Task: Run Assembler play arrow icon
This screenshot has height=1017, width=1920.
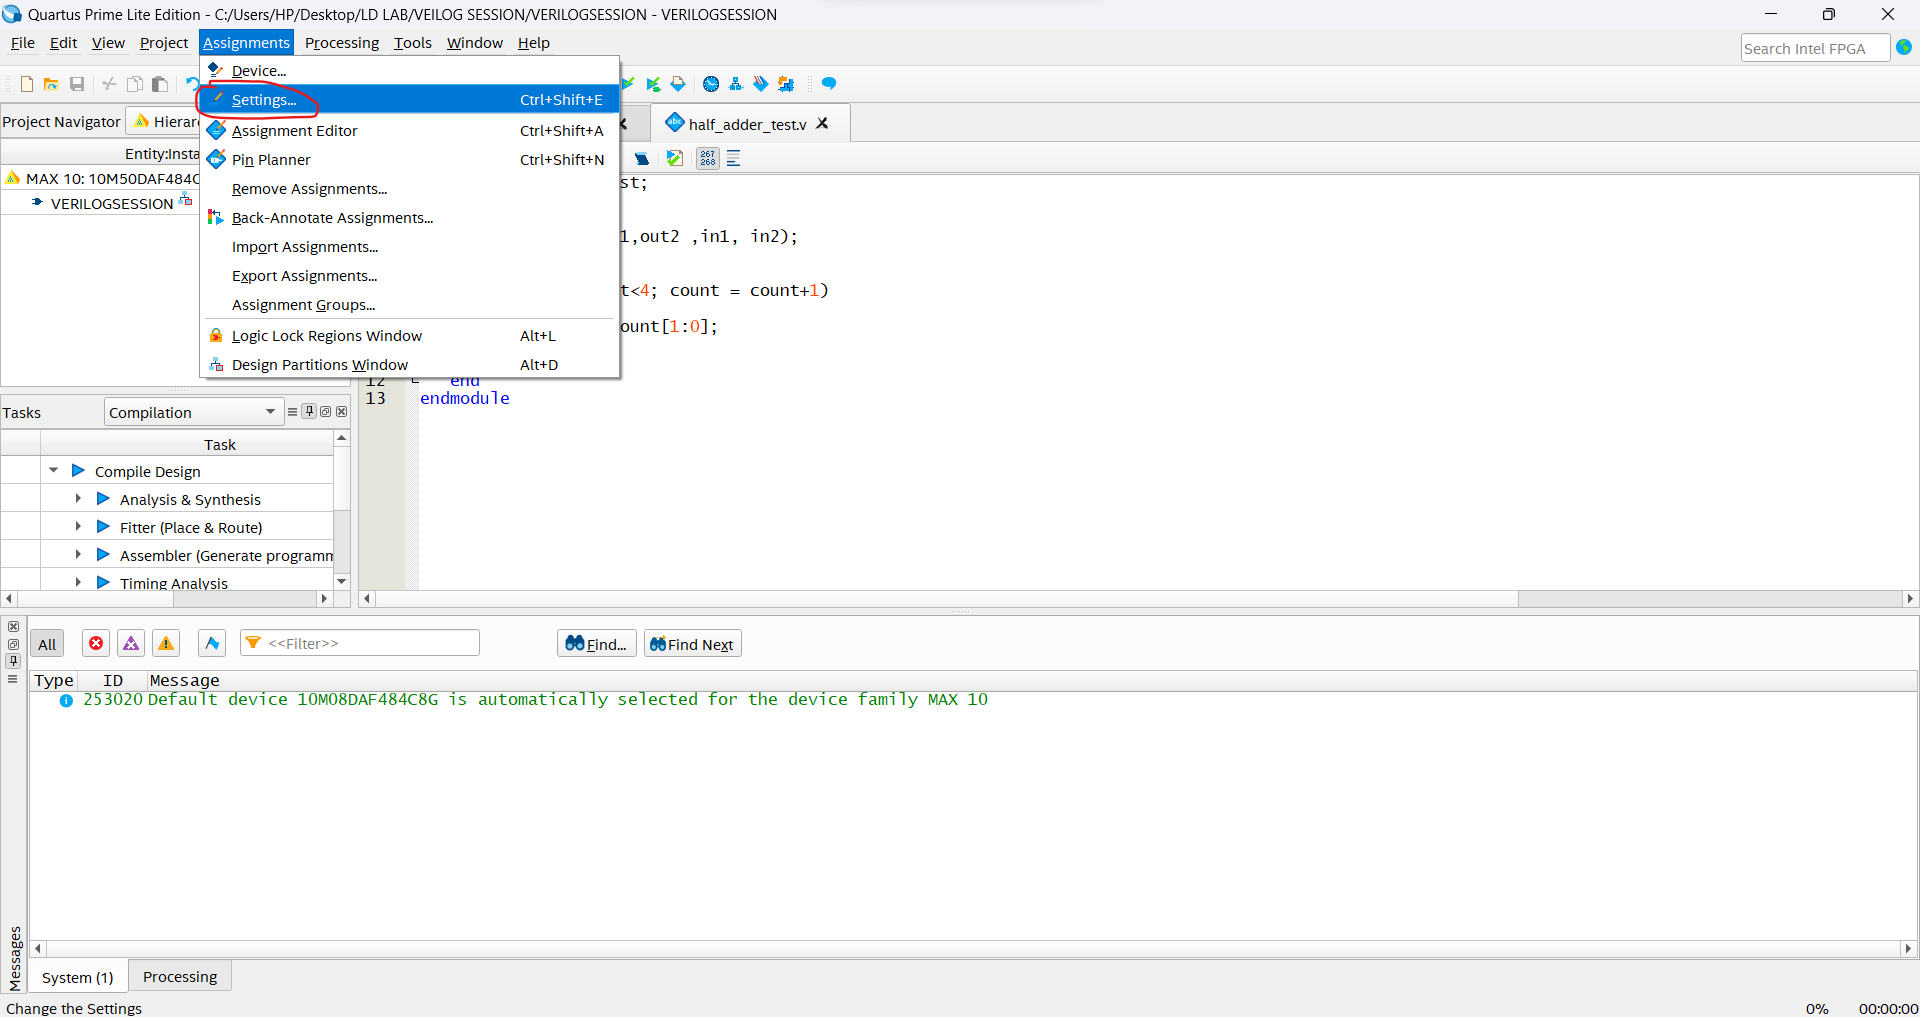Action: pyautogui.click(x=103, y=554)
